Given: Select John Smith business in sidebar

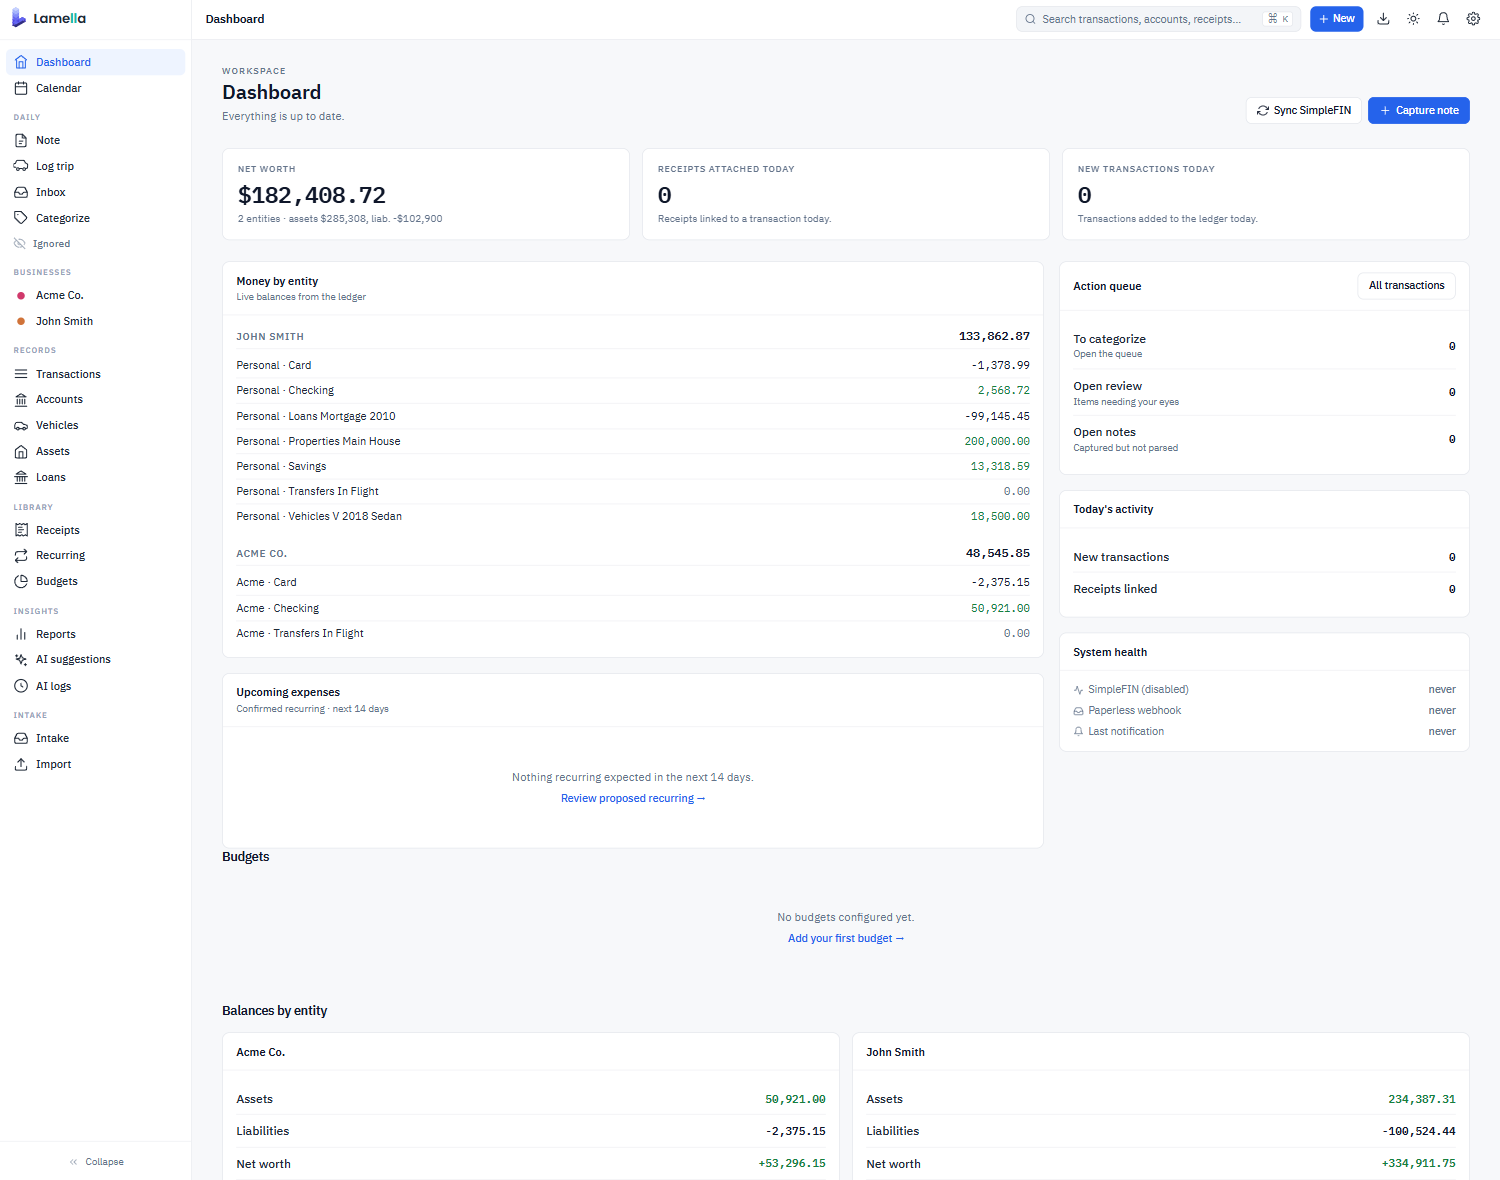Looking at the screenshot, I should (x=96, y=321).
